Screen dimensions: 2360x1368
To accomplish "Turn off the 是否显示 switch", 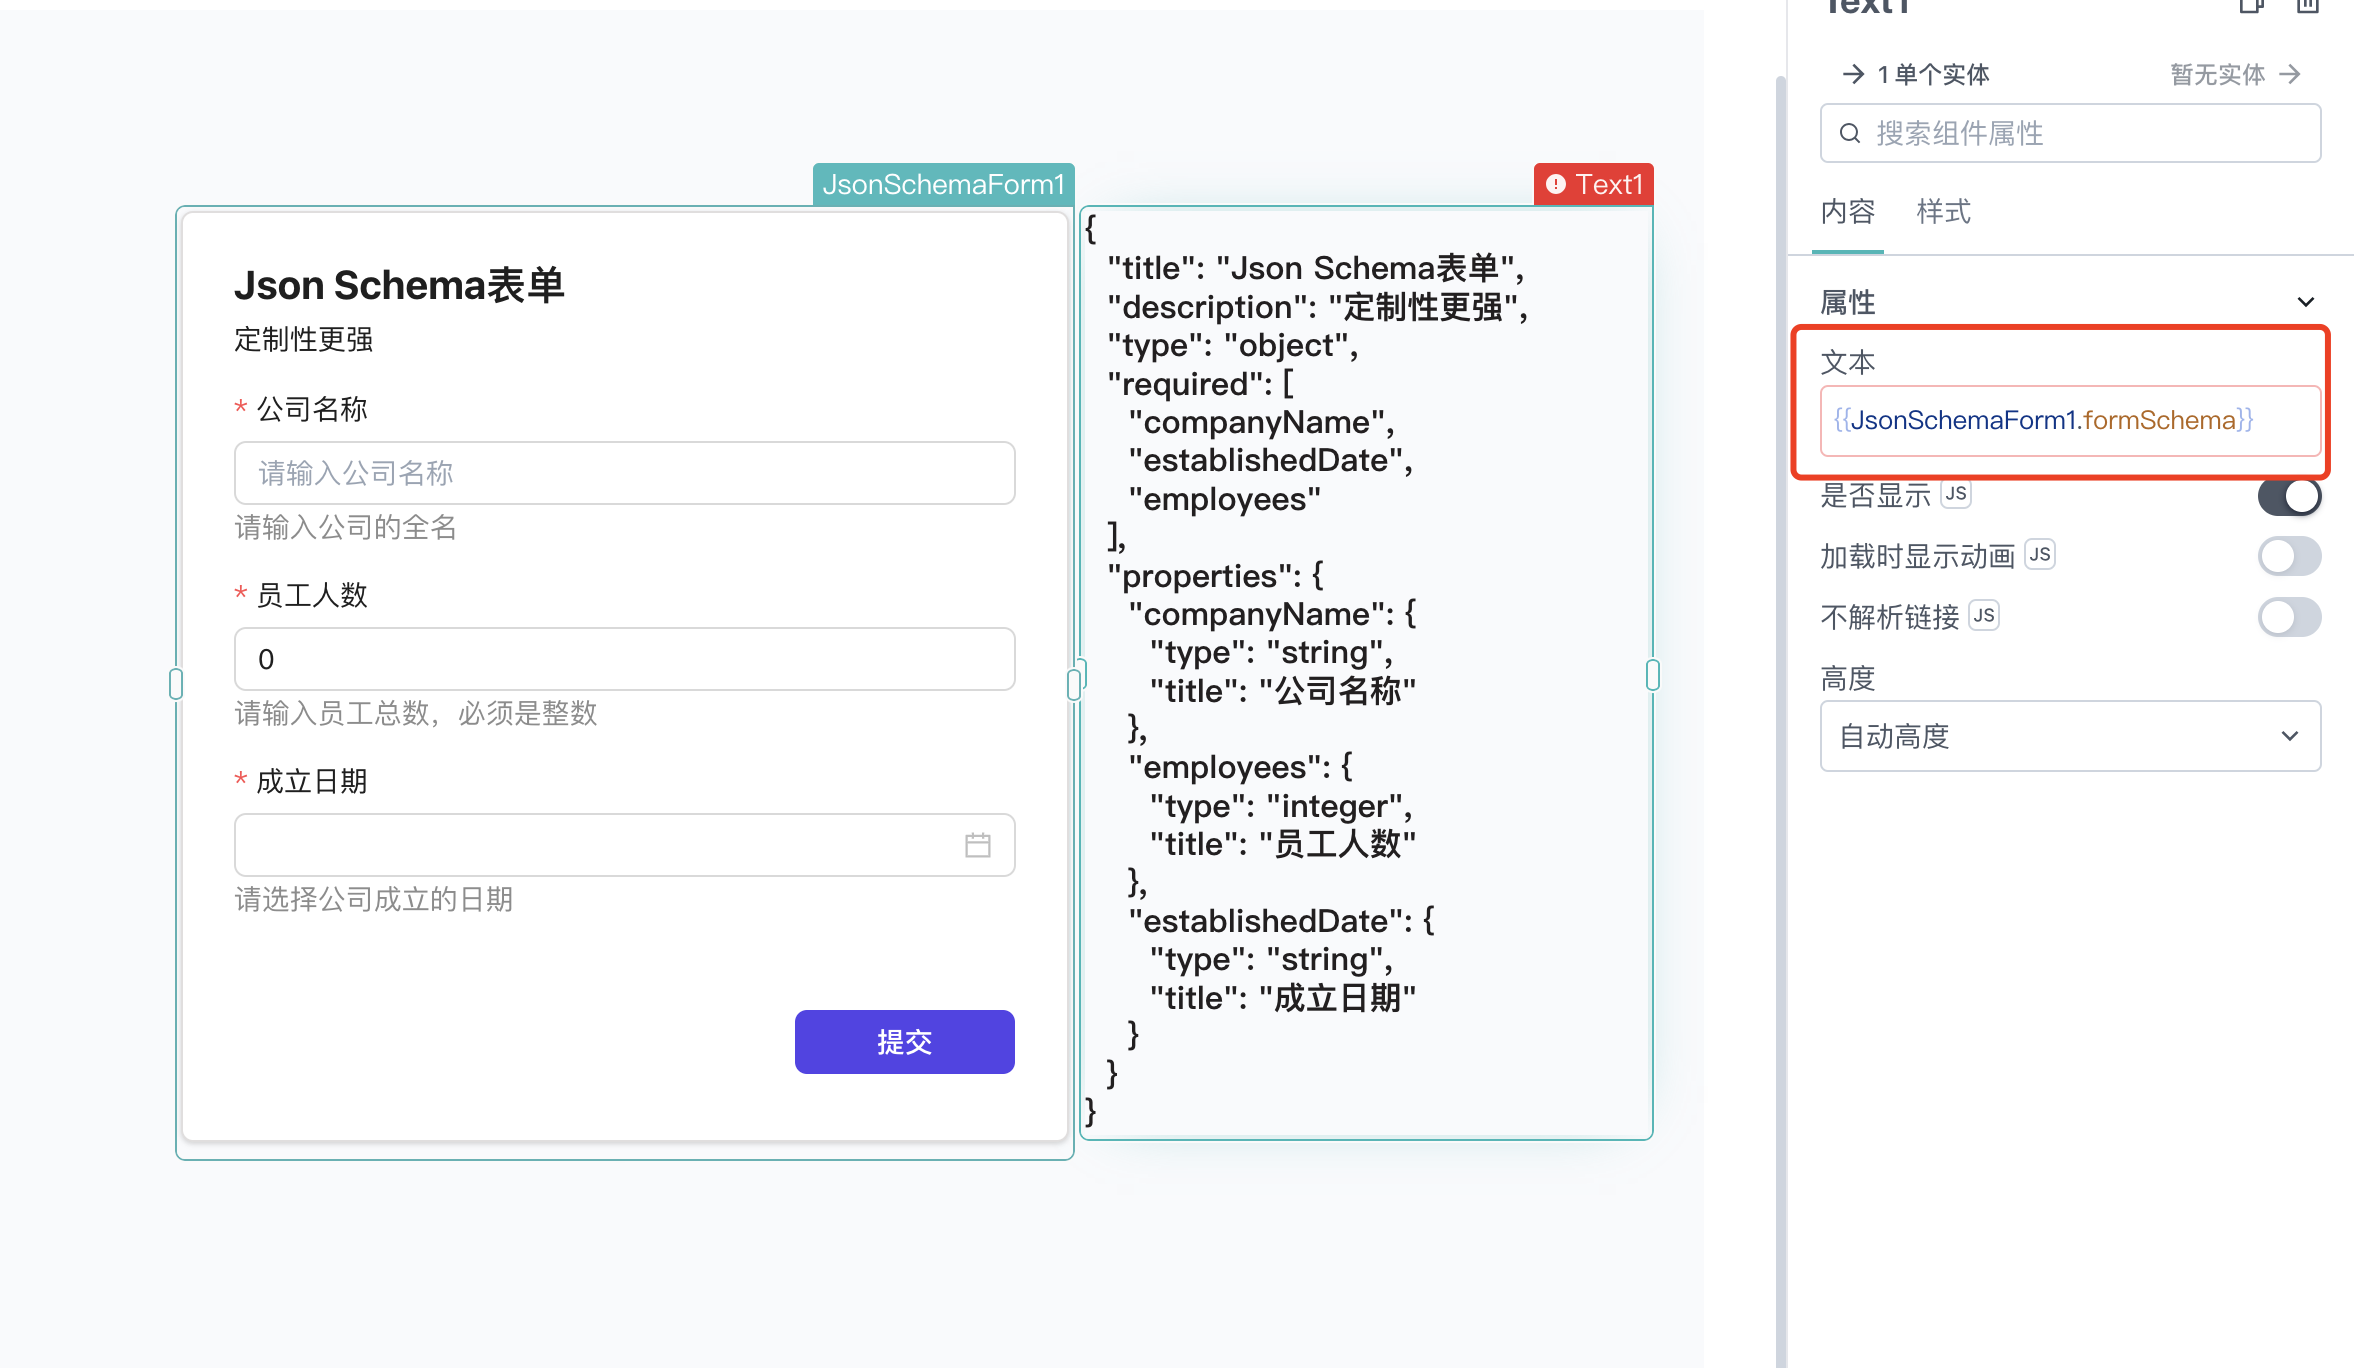I will 2289,496.
